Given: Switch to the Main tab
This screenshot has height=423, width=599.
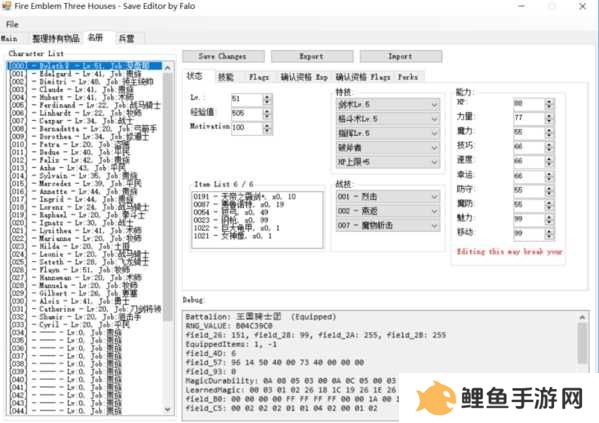Looking at the screenshot, I should [9, 39].
